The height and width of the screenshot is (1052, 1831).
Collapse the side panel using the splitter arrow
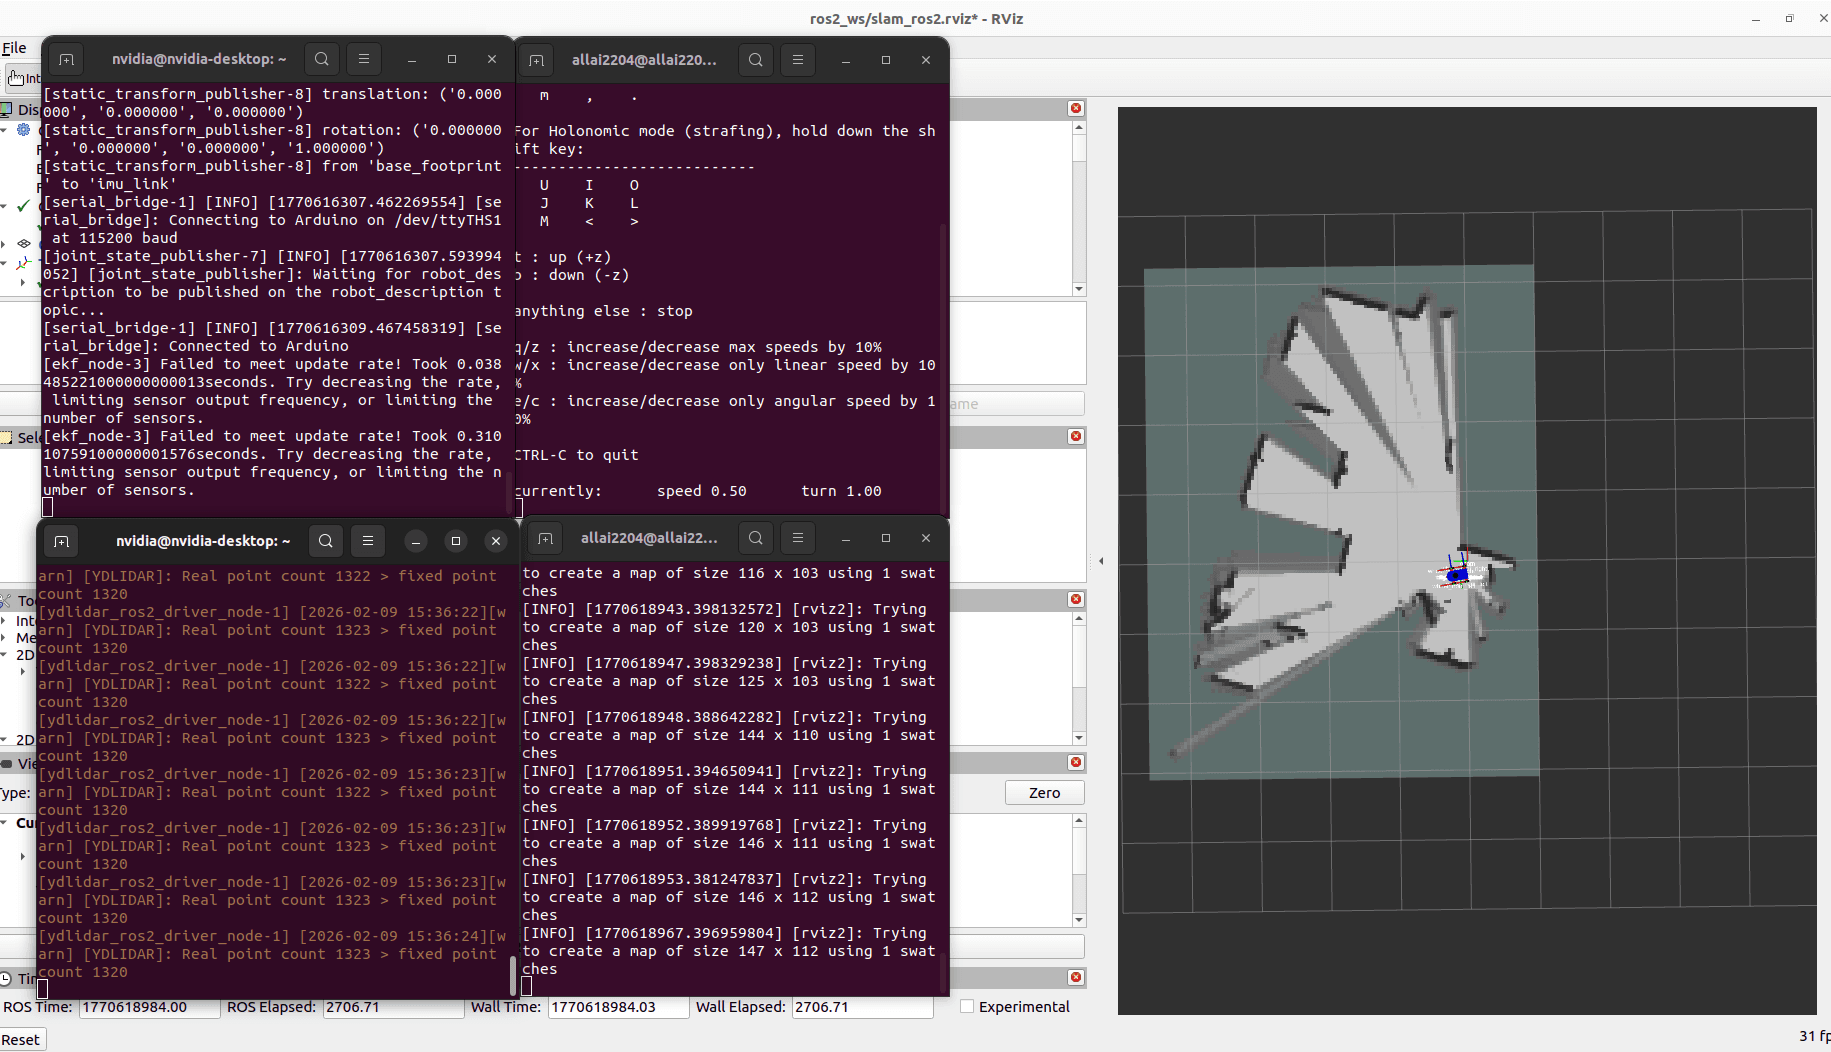coord(1101,561)
